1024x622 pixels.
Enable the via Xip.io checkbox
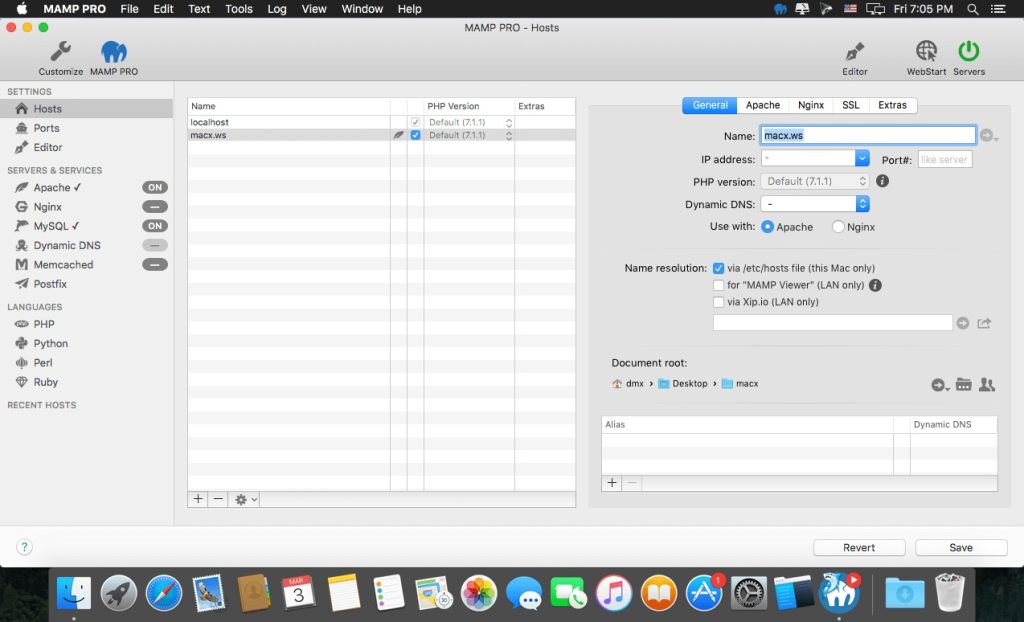pos(718,302)
